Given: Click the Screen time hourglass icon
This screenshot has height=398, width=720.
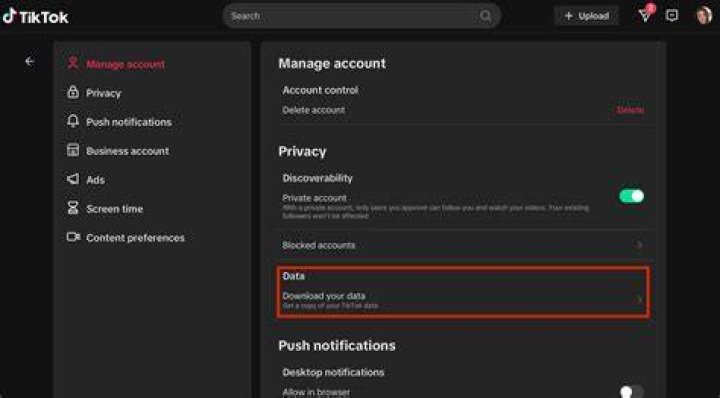Looking at the screenshot, I should (x=73, y=208).
